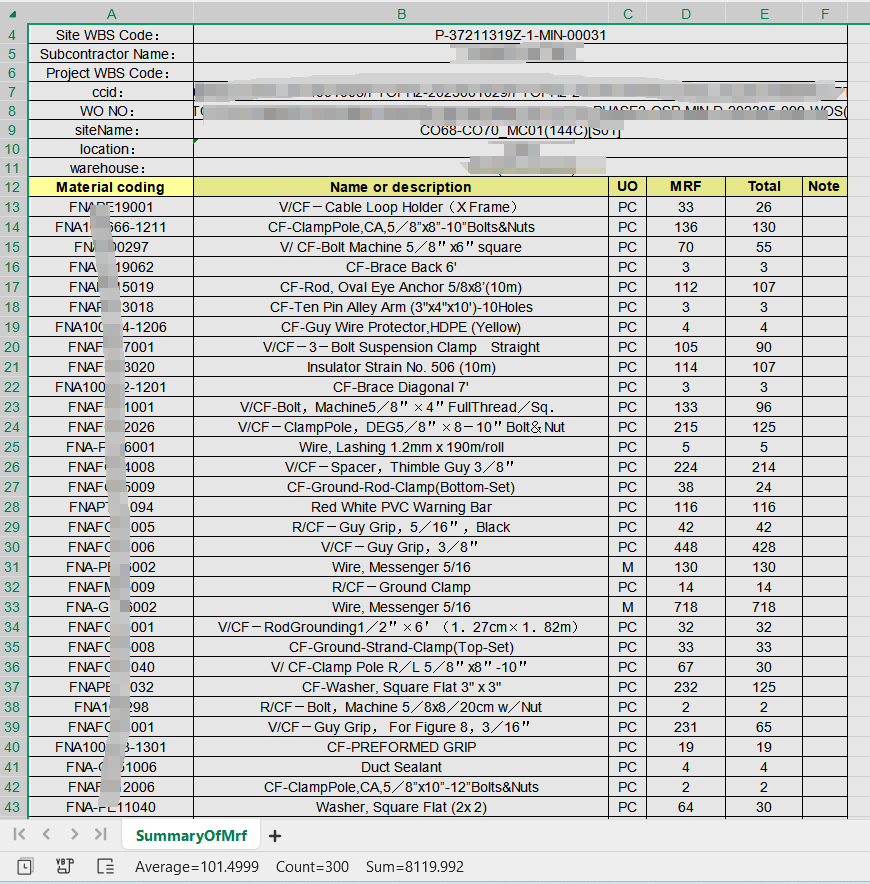Click Total value 428 in row 30
The width and height of the screenshot is (870, 884).
(764, 547)
